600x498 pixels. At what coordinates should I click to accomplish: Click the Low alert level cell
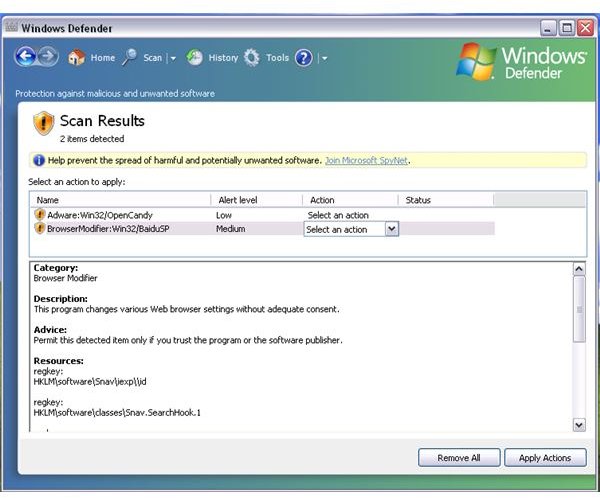tap(223, 215)
